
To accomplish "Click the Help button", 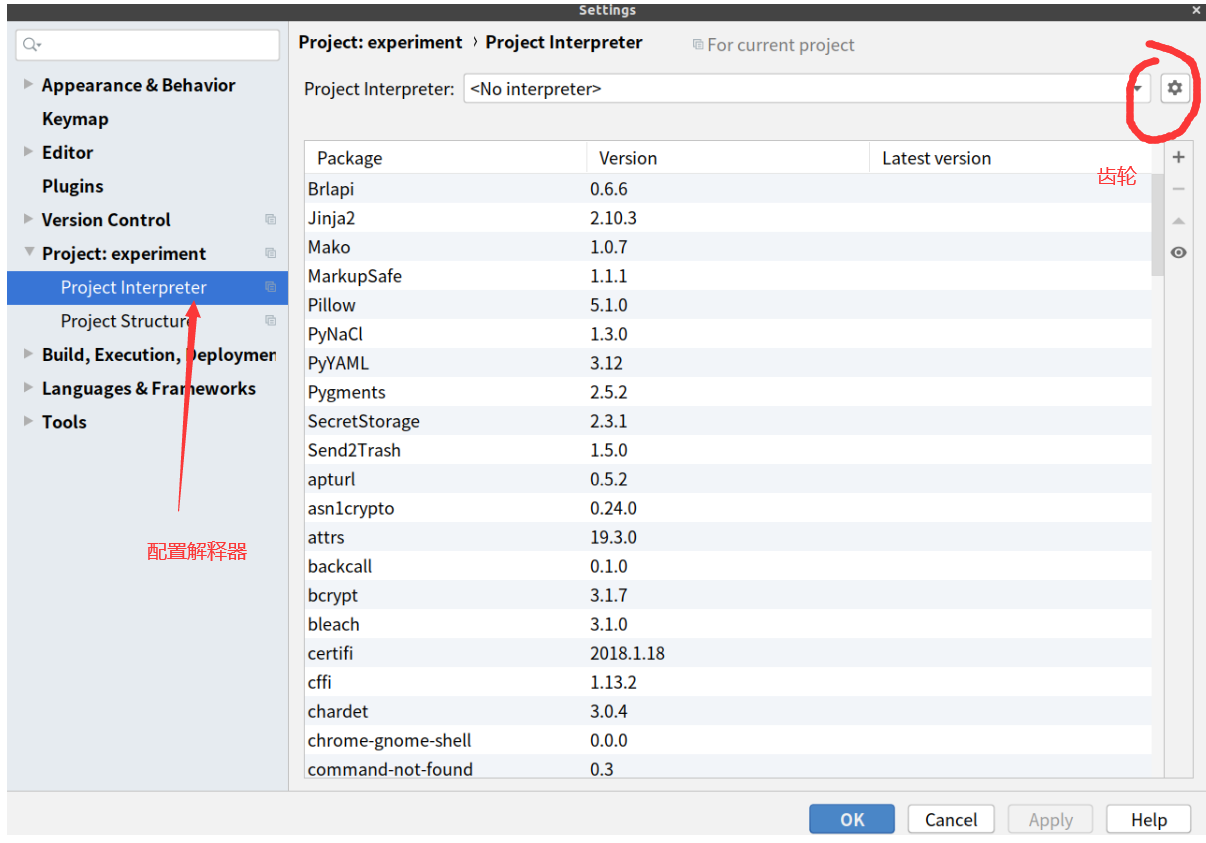I will click(x=1149, y=819).
